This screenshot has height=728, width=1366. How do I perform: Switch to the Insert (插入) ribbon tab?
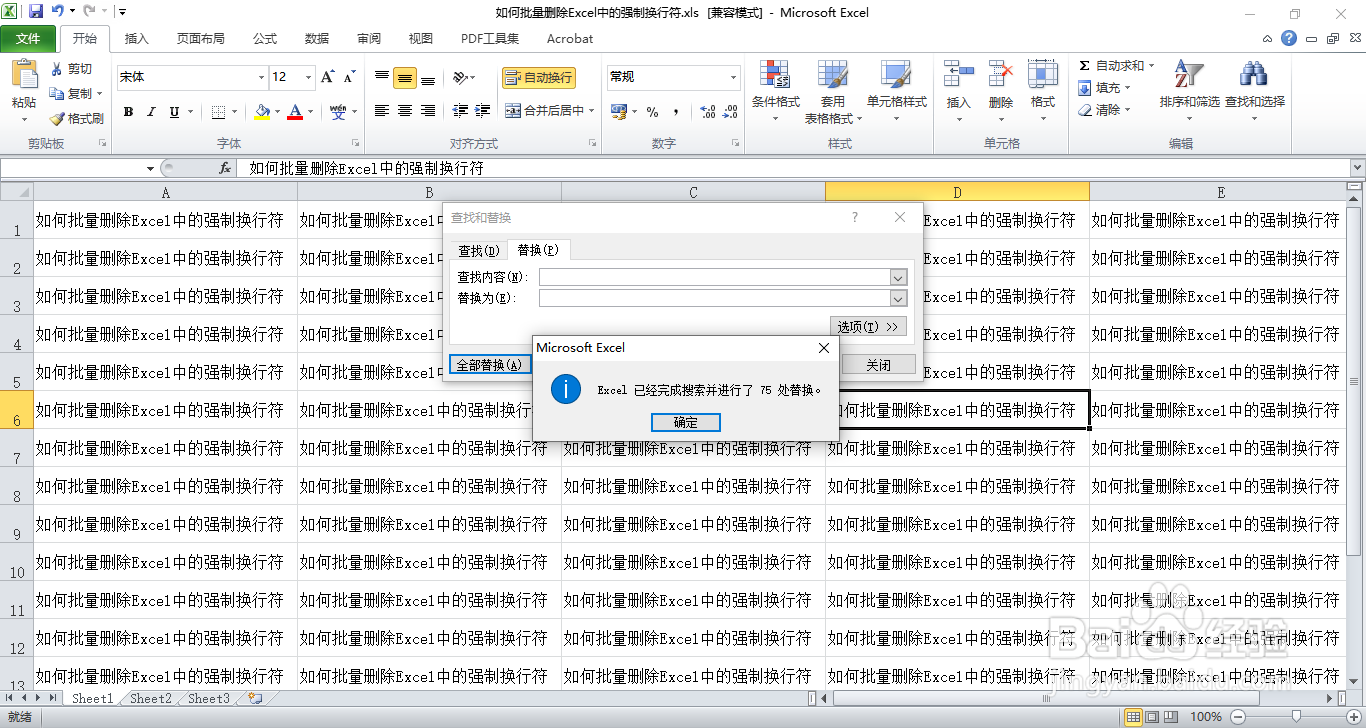(136, 39)
